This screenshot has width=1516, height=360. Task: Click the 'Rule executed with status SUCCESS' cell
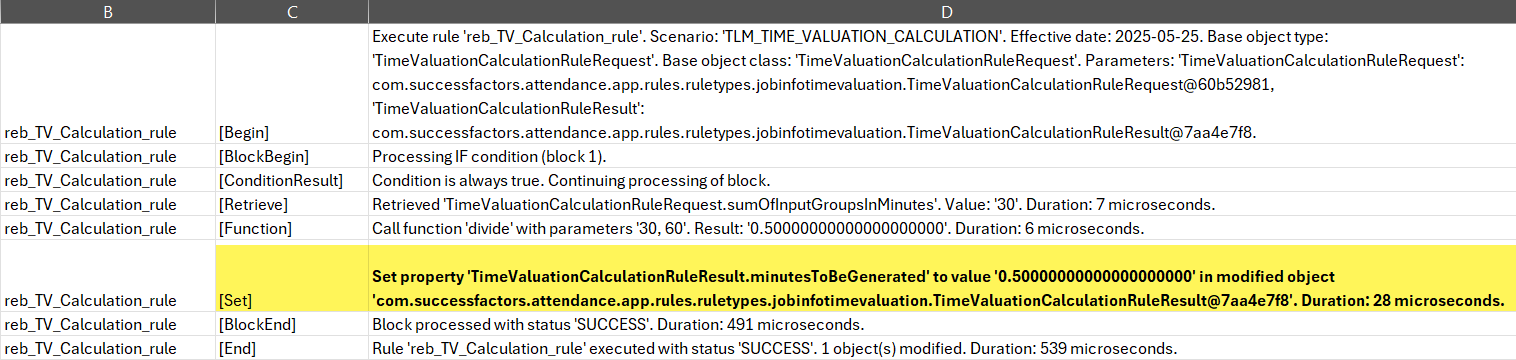[941, 348]
